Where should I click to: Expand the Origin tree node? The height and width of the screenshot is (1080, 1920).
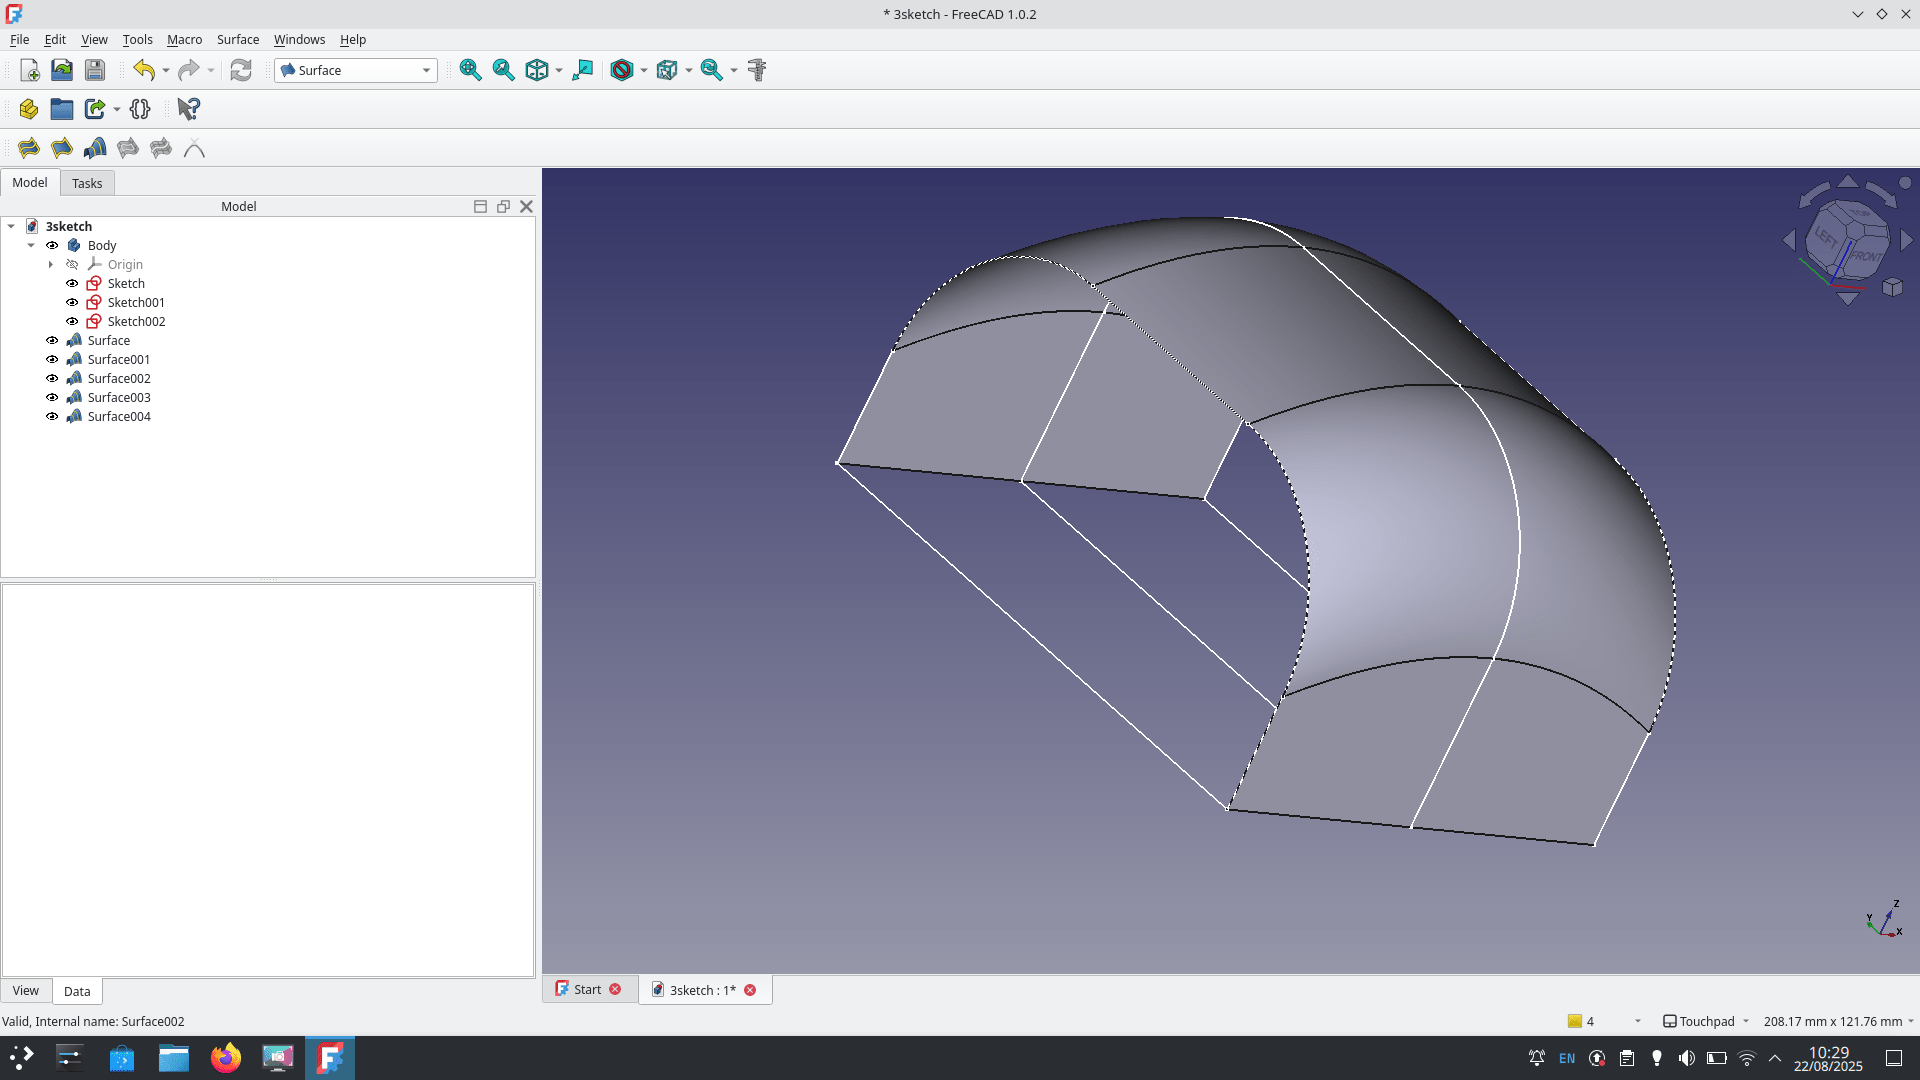click(51, 264)
